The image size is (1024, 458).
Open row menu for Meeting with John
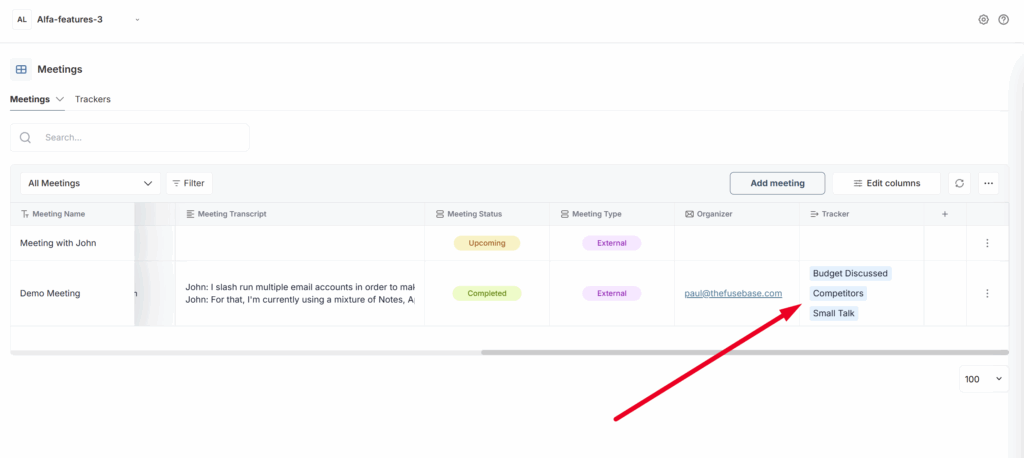click(x=987, y=243)
